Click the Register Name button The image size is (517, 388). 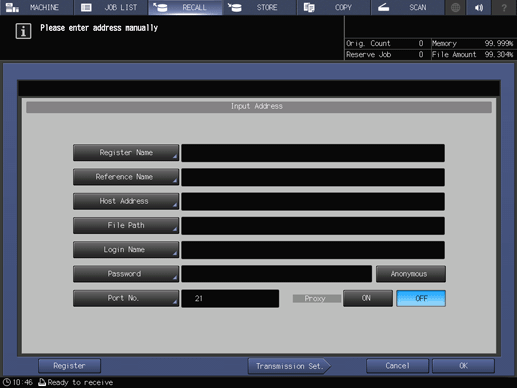tap(126, 153)
